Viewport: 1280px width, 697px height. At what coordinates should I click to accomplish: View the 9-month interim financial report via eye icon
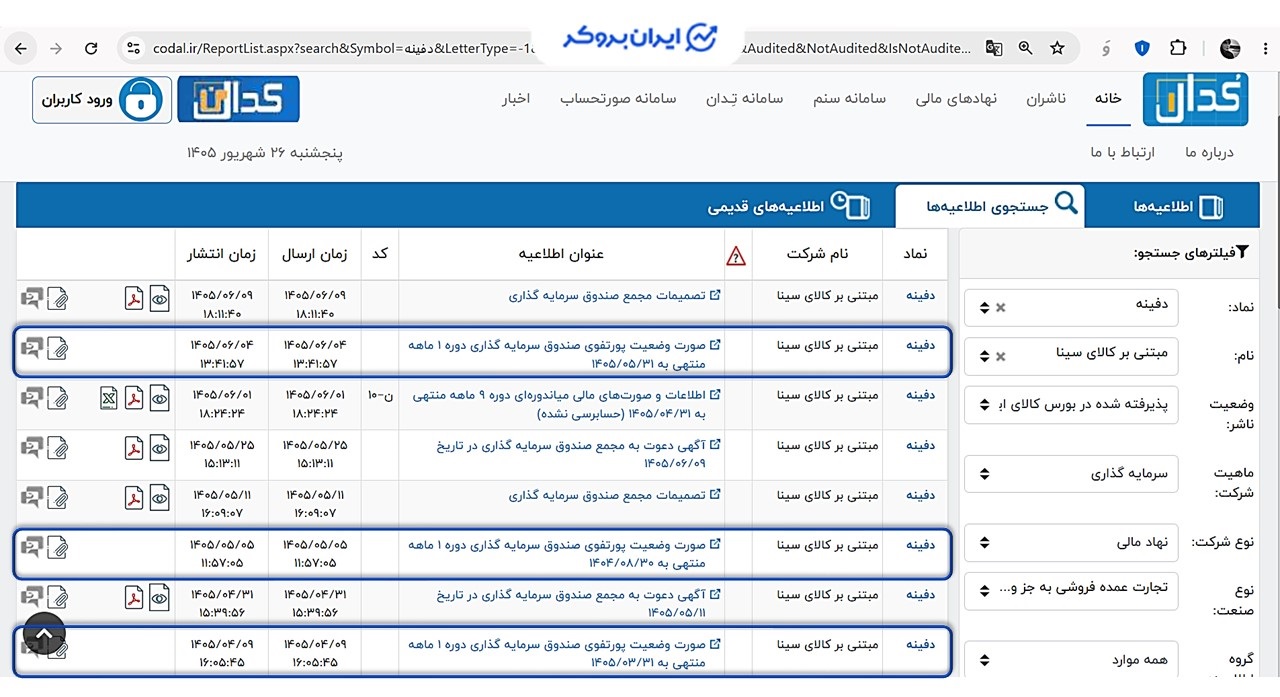tap(160, 397)
